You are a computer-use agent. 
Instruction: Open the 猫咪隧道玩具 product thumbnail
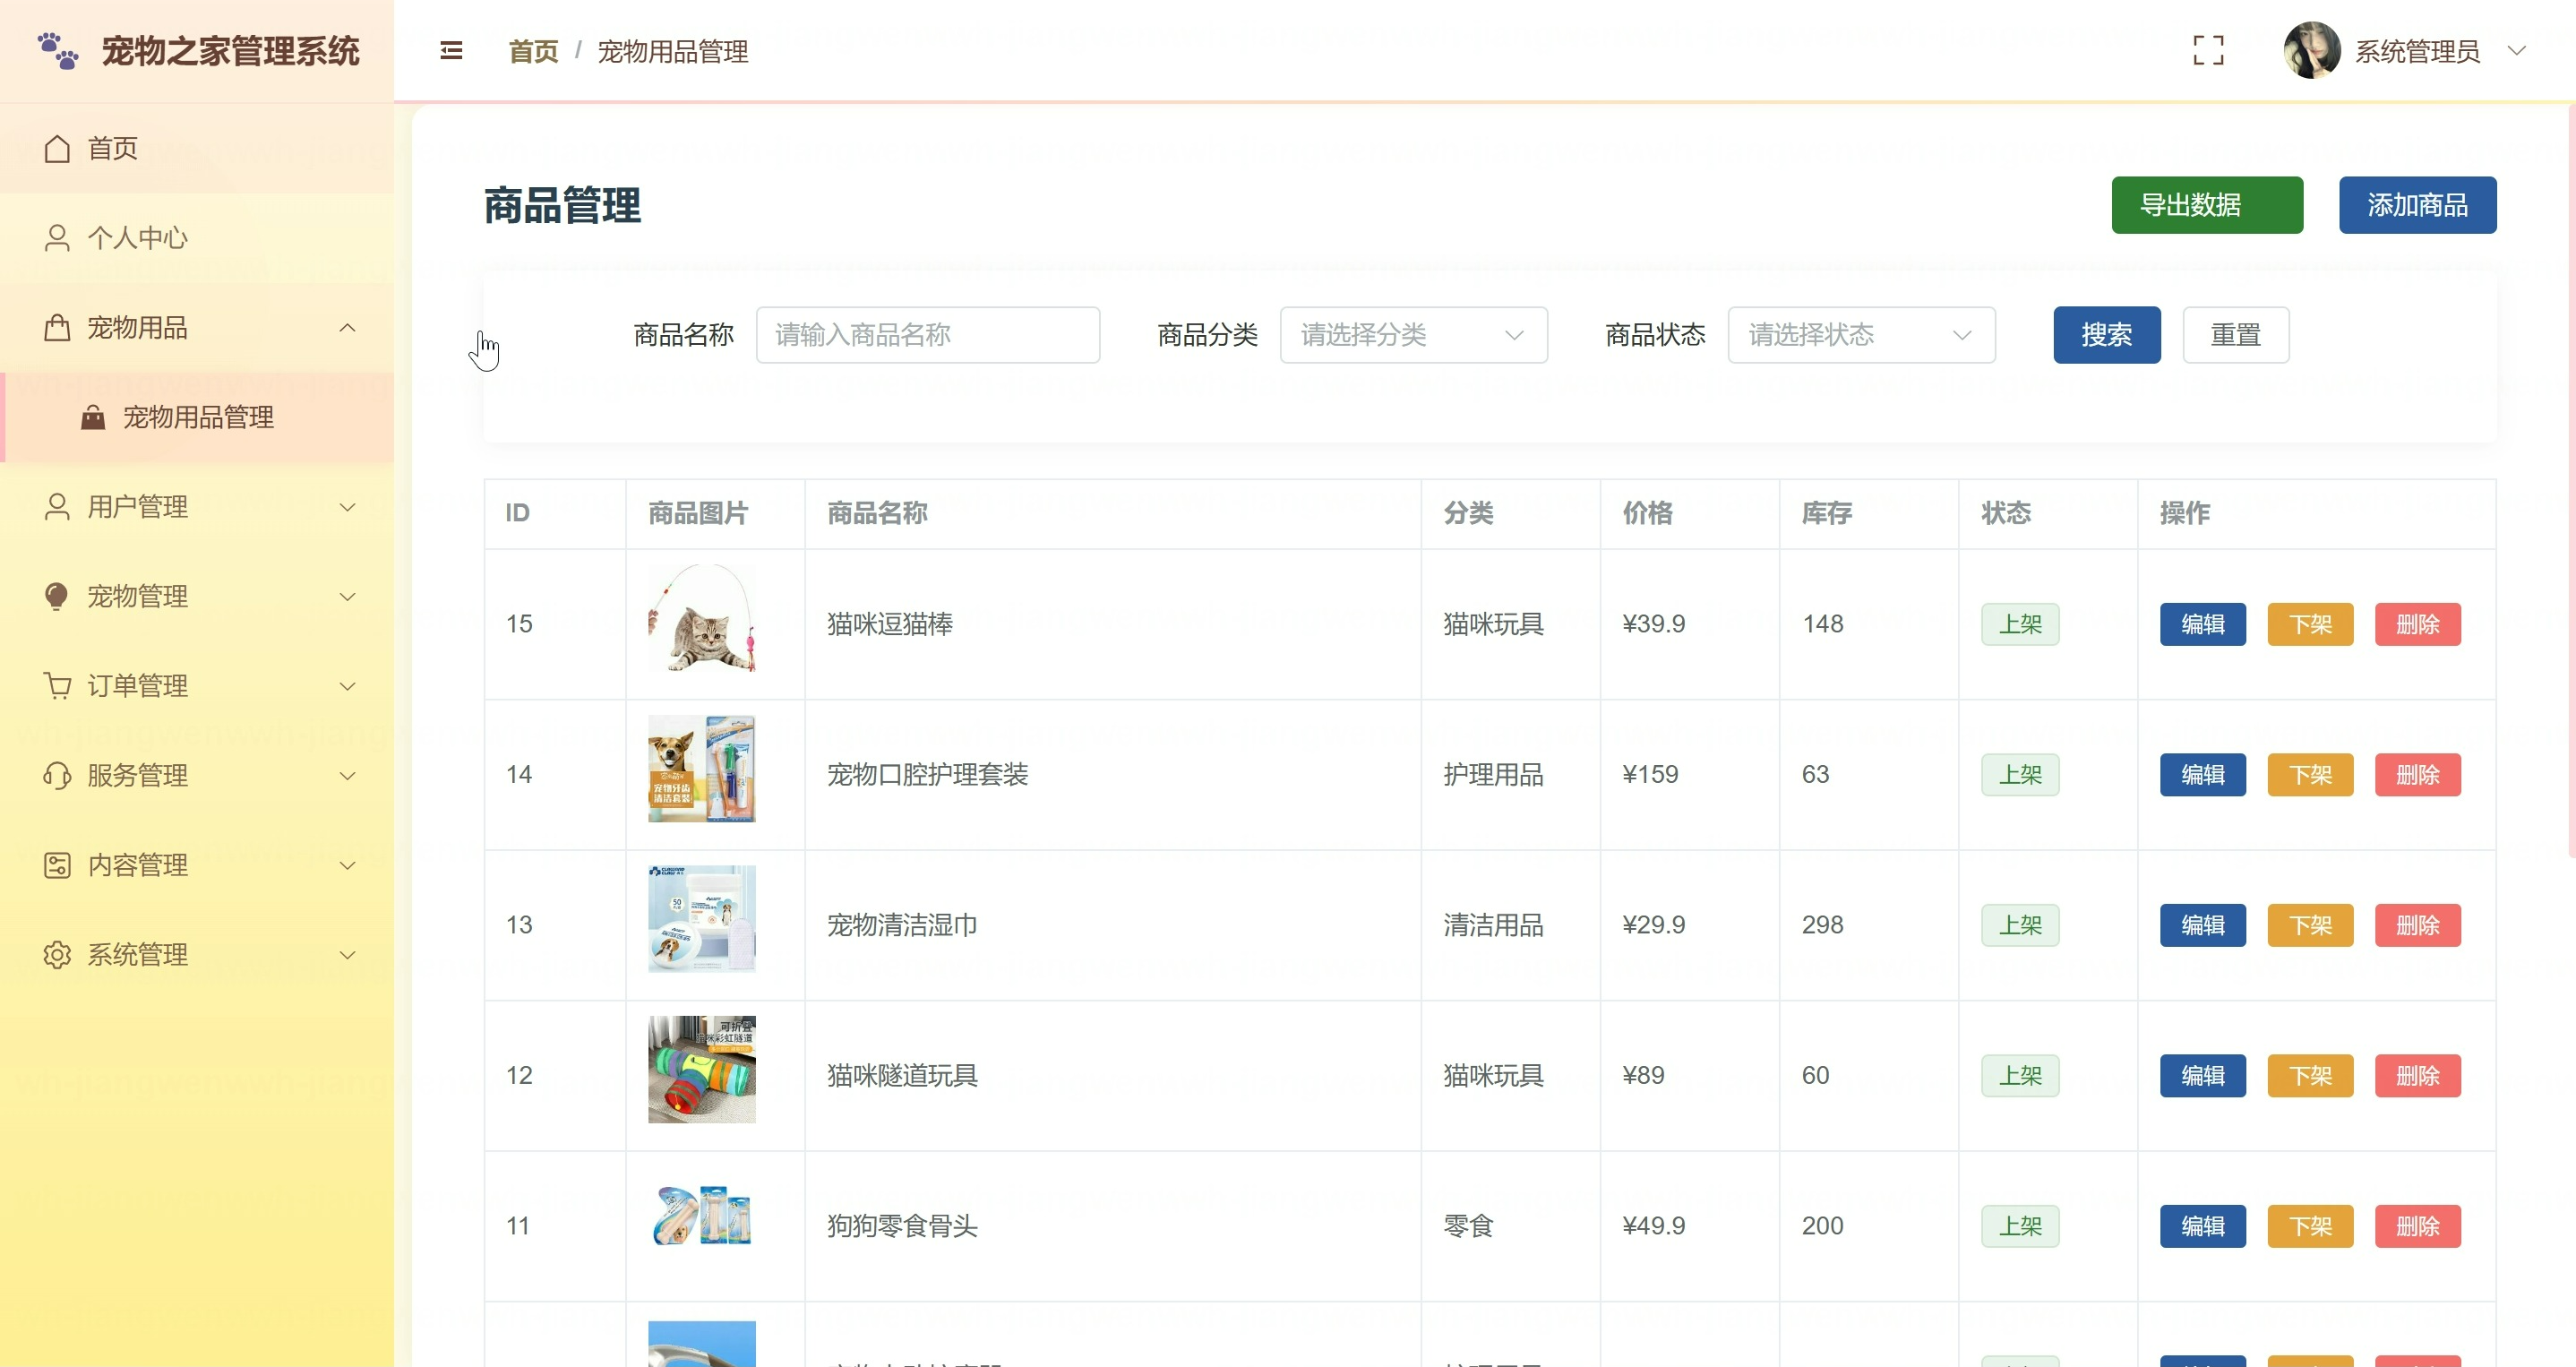coord(701,1069)
